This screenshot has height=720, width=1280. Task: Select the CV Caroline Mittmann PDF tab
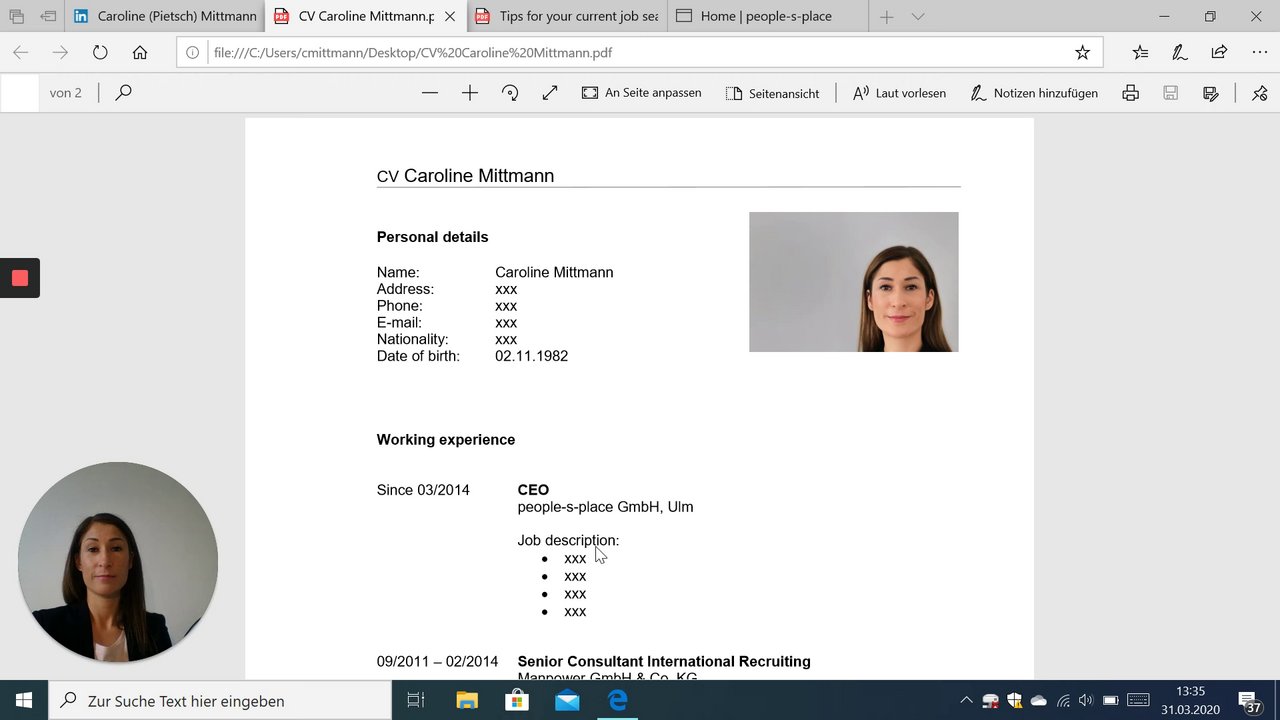pos(365,16)
